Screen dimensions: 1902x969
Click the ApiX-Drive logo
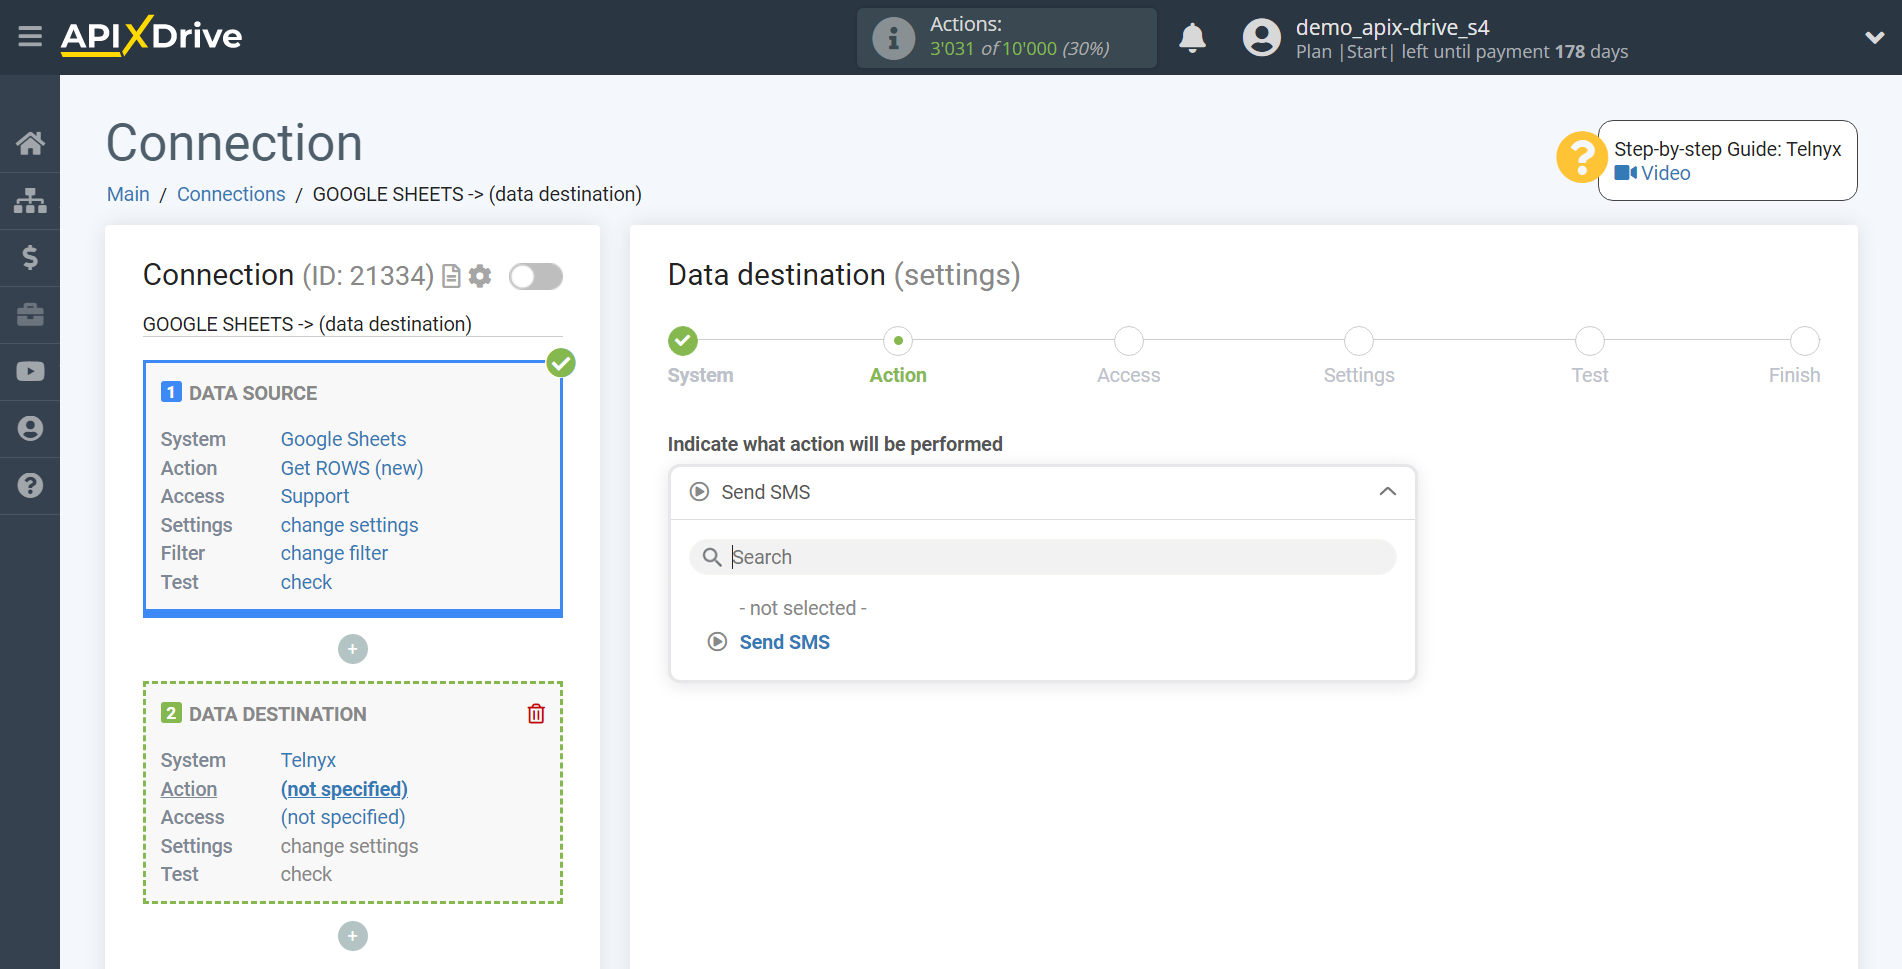tap(151, 36)
